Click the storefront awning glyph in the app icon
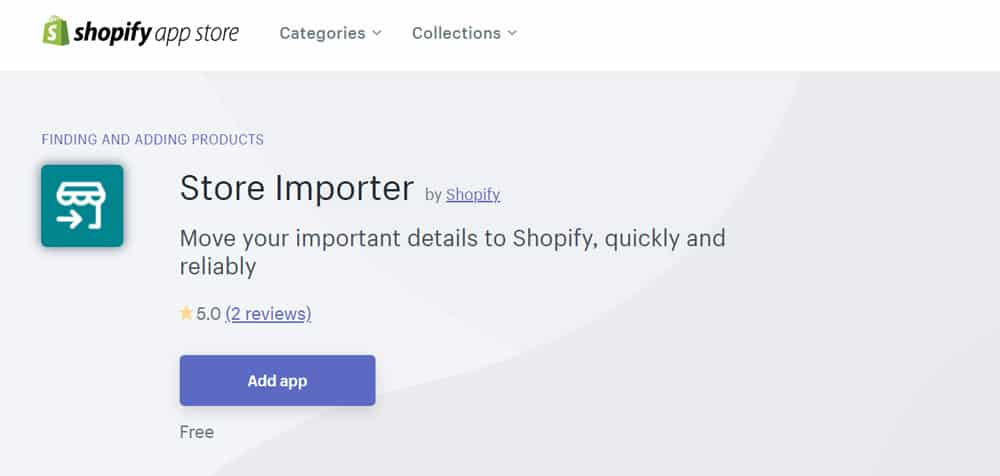1000x476 pixels. point(81,194)
